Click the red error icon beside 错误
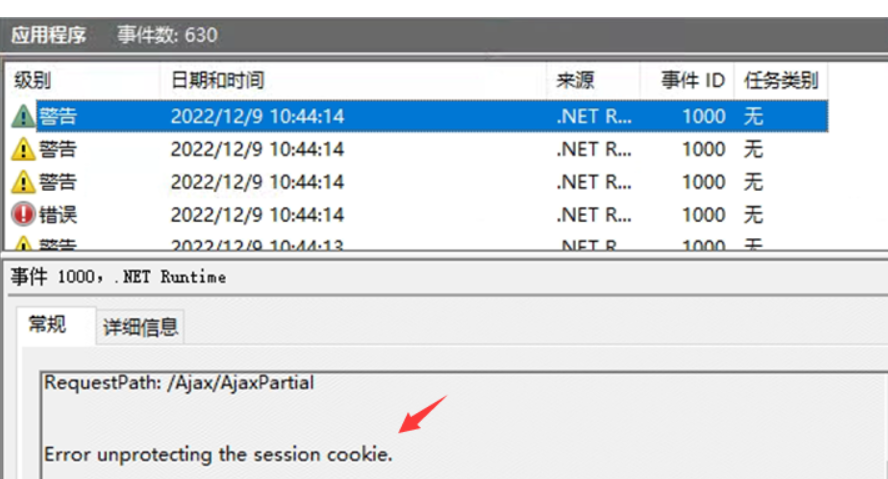888x479 pixels. click(x=22, y=214)
